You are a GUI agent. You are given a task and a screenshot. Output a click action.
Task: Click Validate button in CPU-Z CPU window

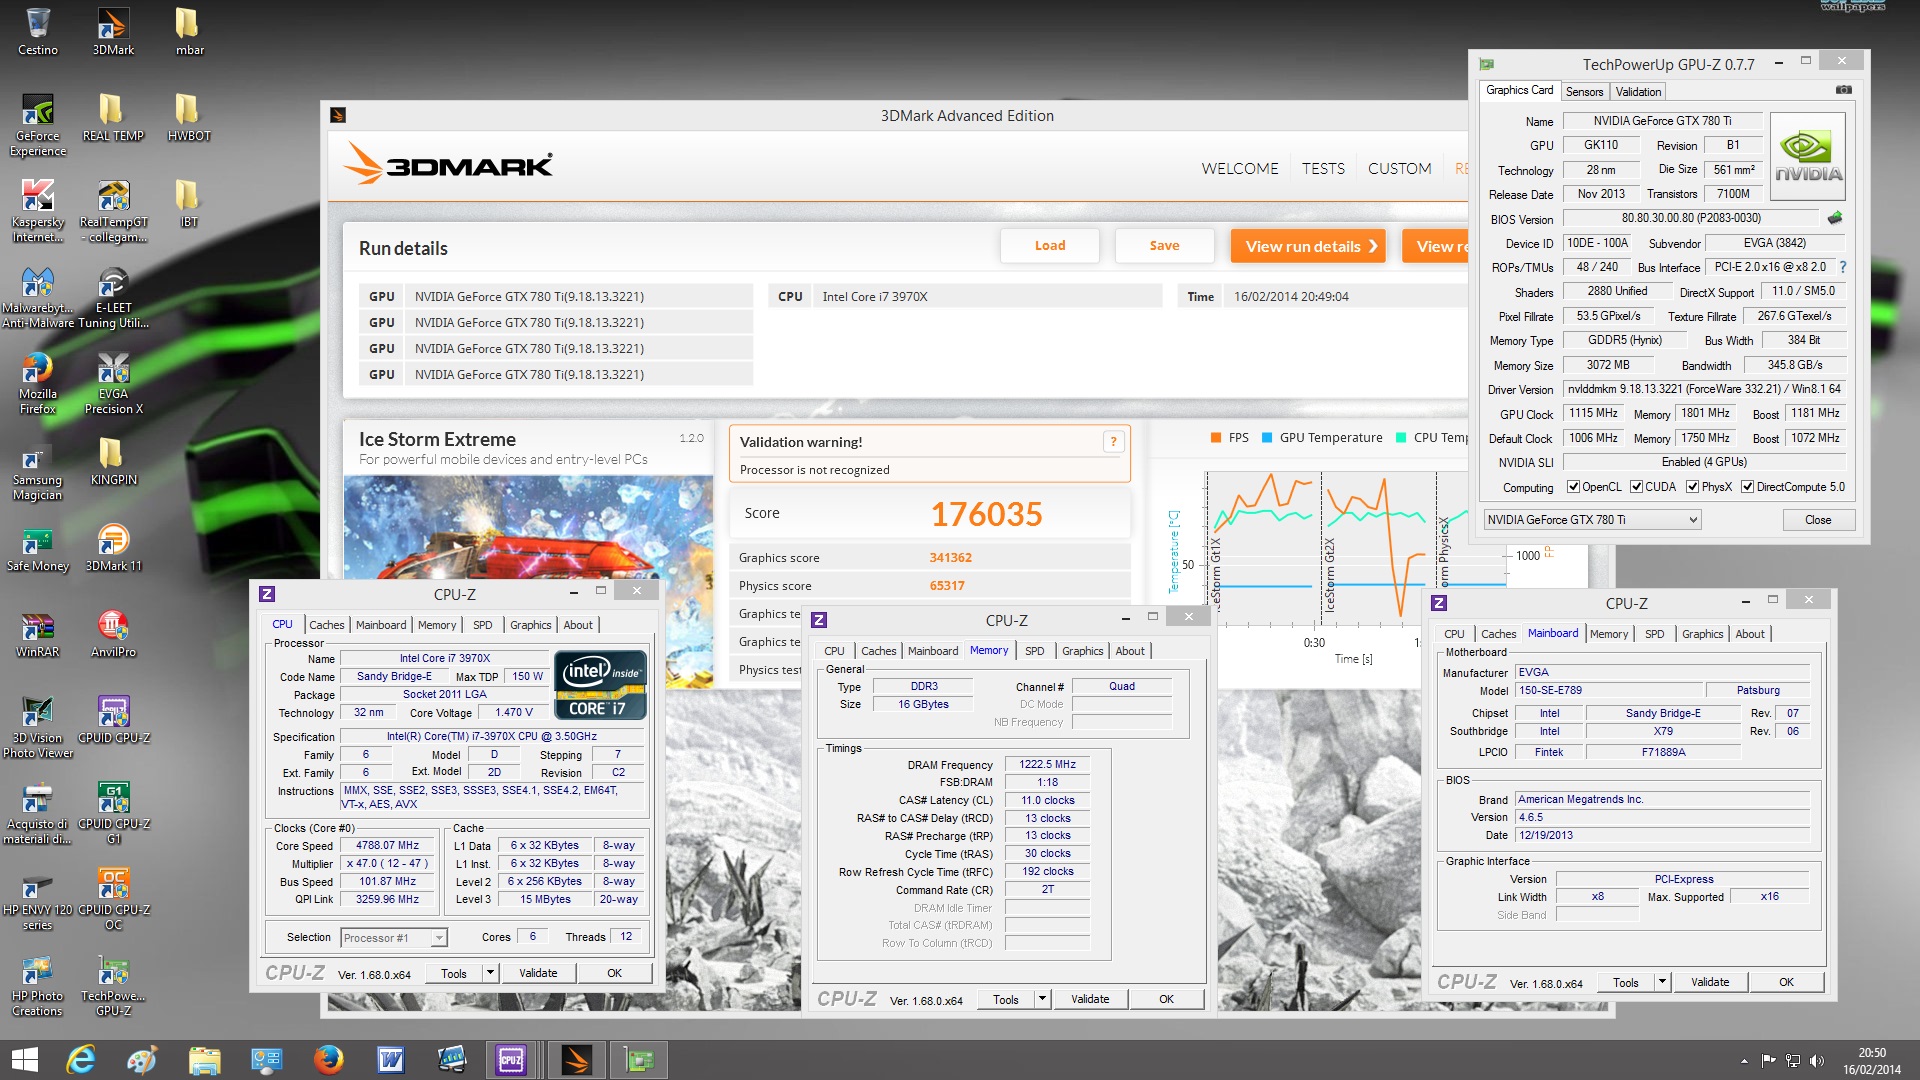[x=538, y=973]
